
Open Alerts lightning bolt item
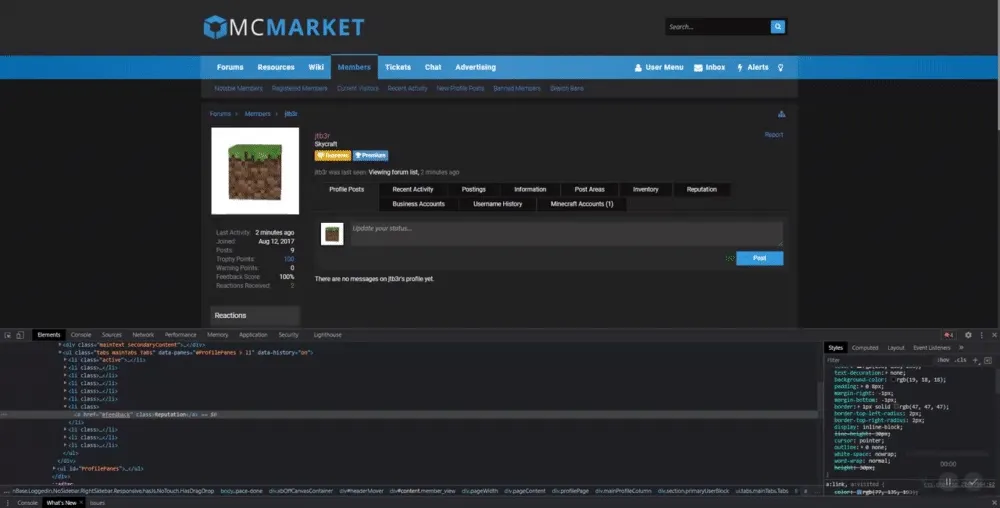[753, 68]
